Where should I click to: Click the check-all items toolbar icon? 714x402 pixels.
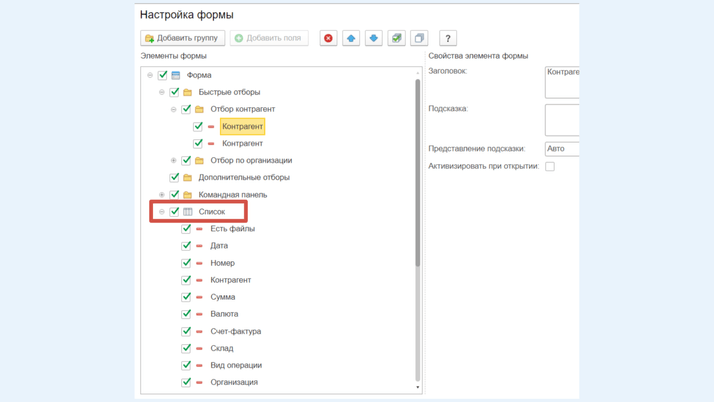click(397, 38)
